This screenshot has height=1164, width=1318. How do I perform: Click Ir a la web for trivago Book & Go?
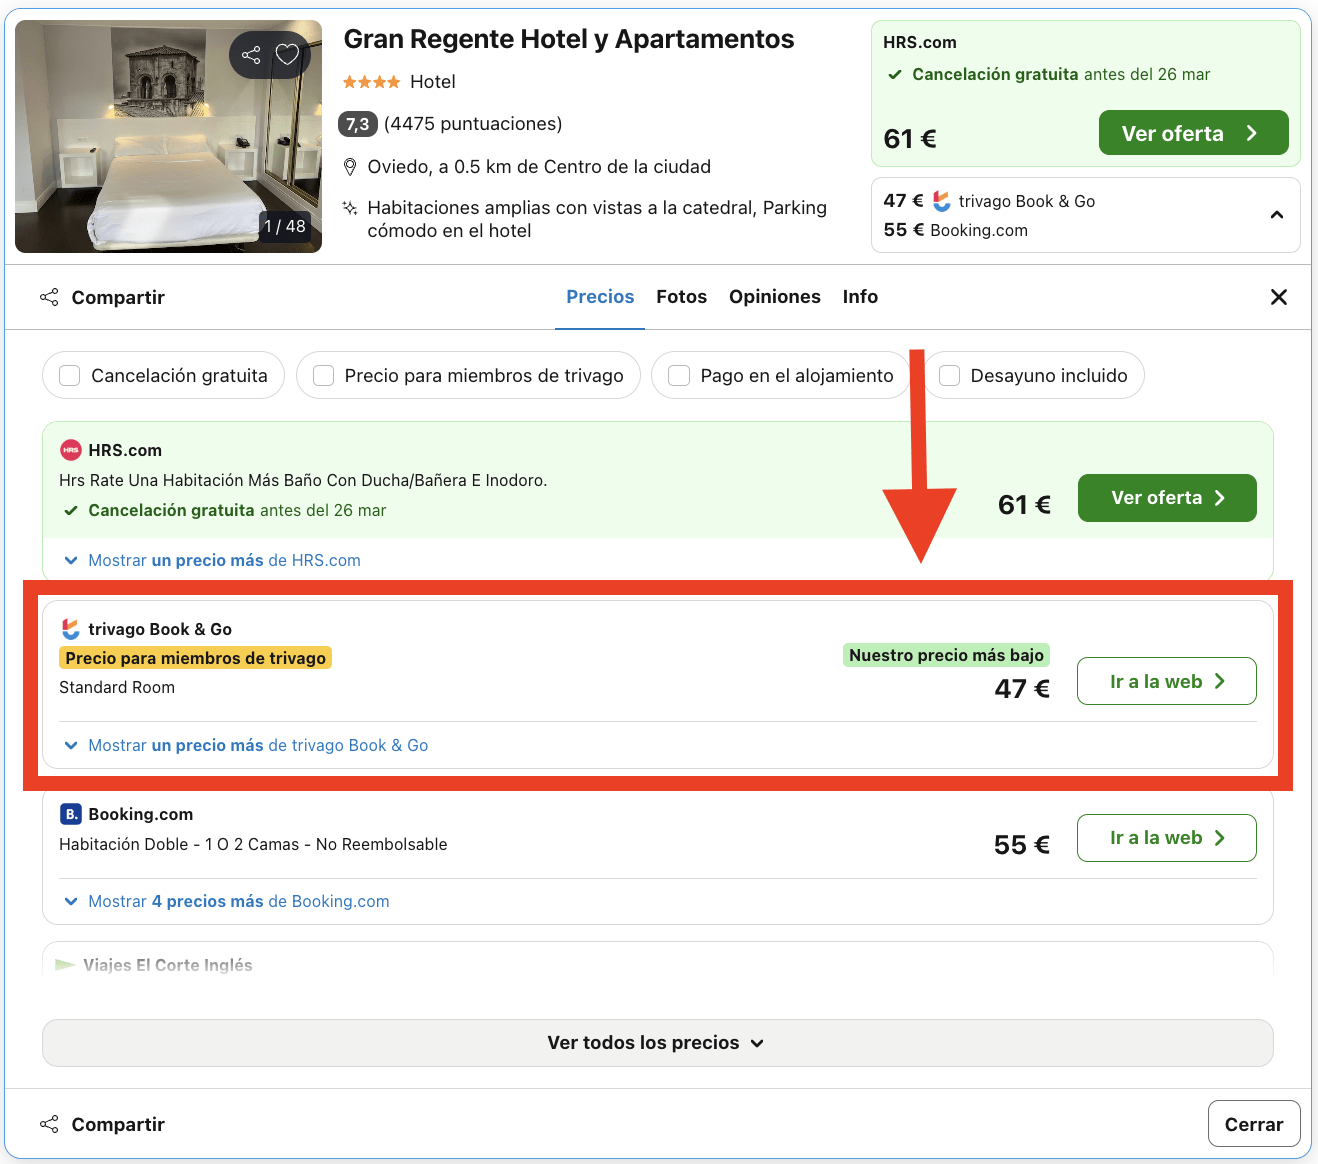(x=1166, y=681)
